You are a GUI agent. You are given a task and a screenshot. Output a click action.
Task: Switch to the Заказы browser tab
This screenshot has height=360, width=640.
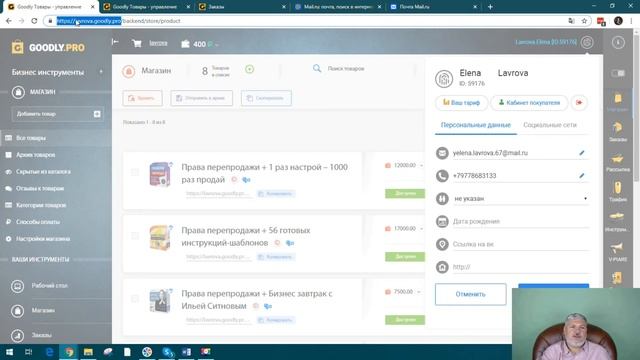[243, 7]
